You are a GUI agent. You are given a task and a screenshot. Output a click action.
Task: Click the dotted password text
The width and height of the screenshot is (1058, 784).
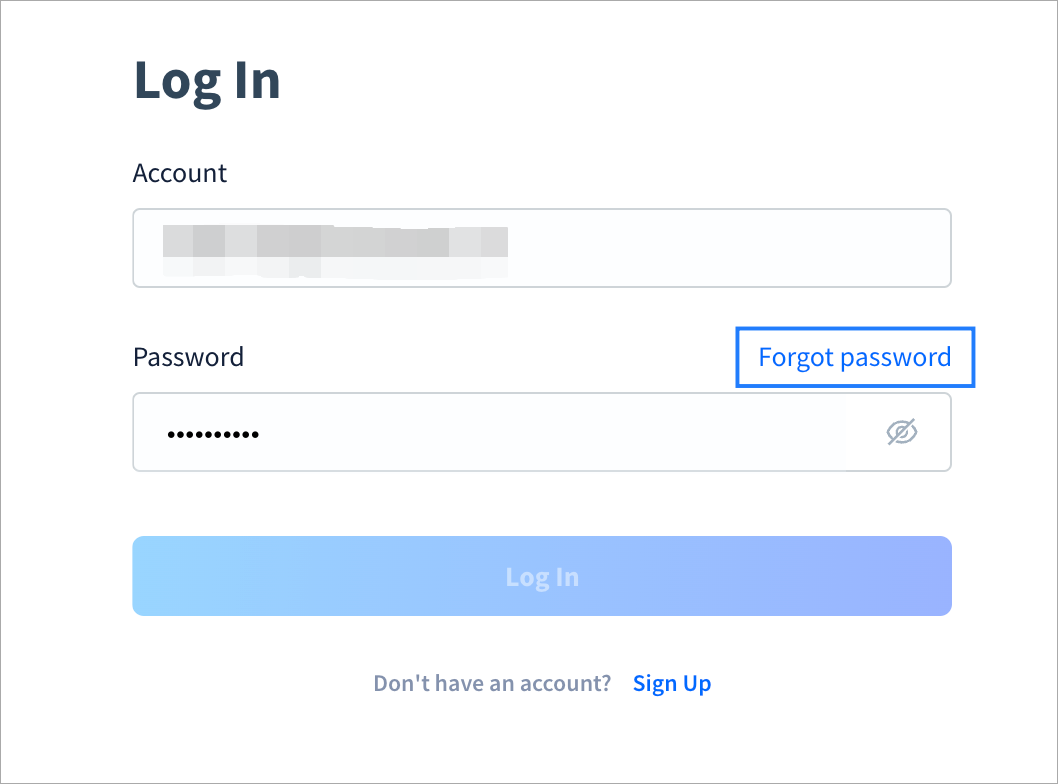coord(213,432)
